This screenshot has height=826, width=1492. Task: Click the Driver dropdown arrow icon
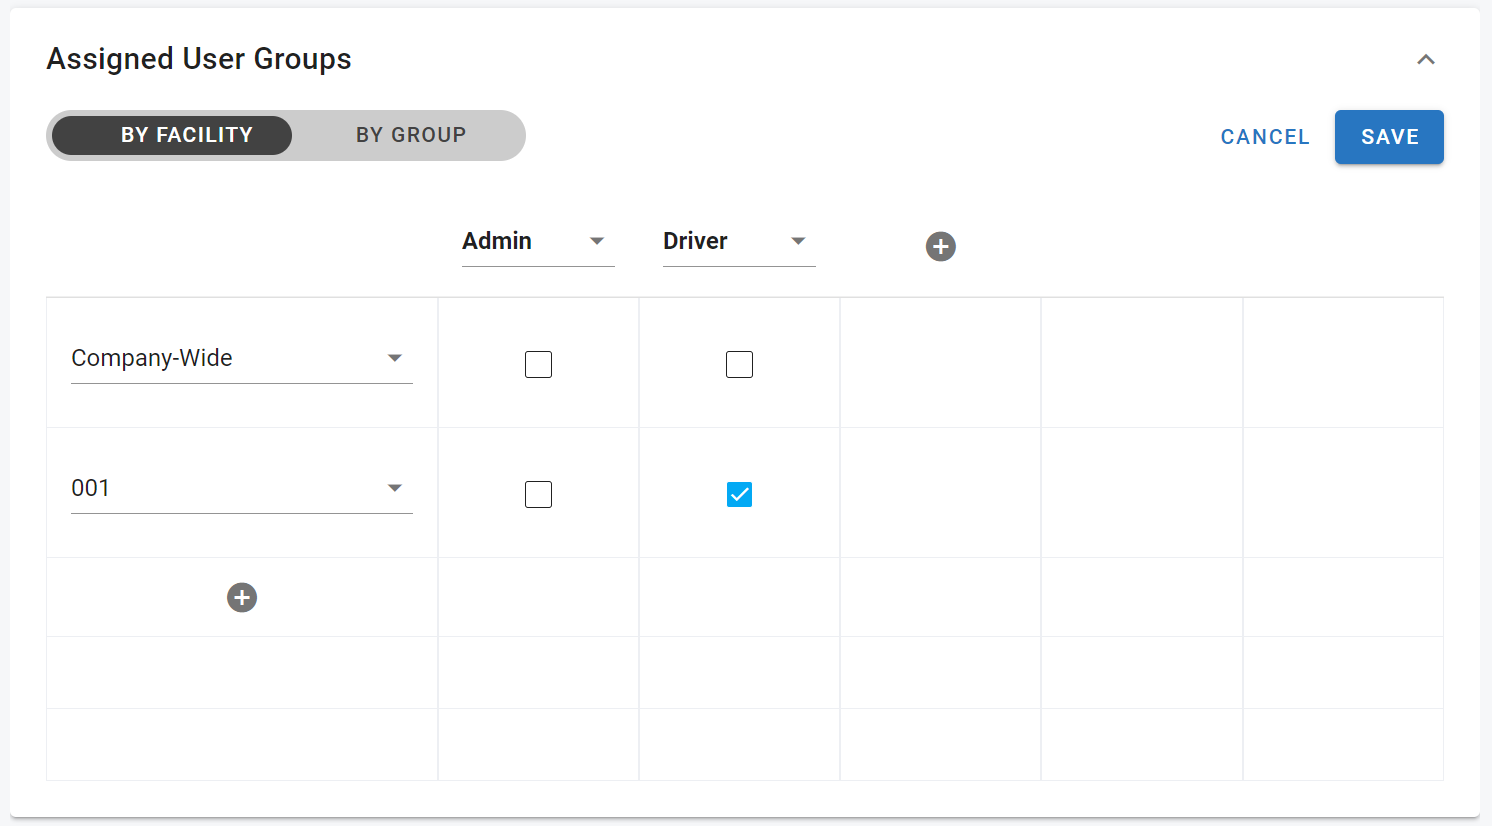pyautogui.click(x=798, y=241)
